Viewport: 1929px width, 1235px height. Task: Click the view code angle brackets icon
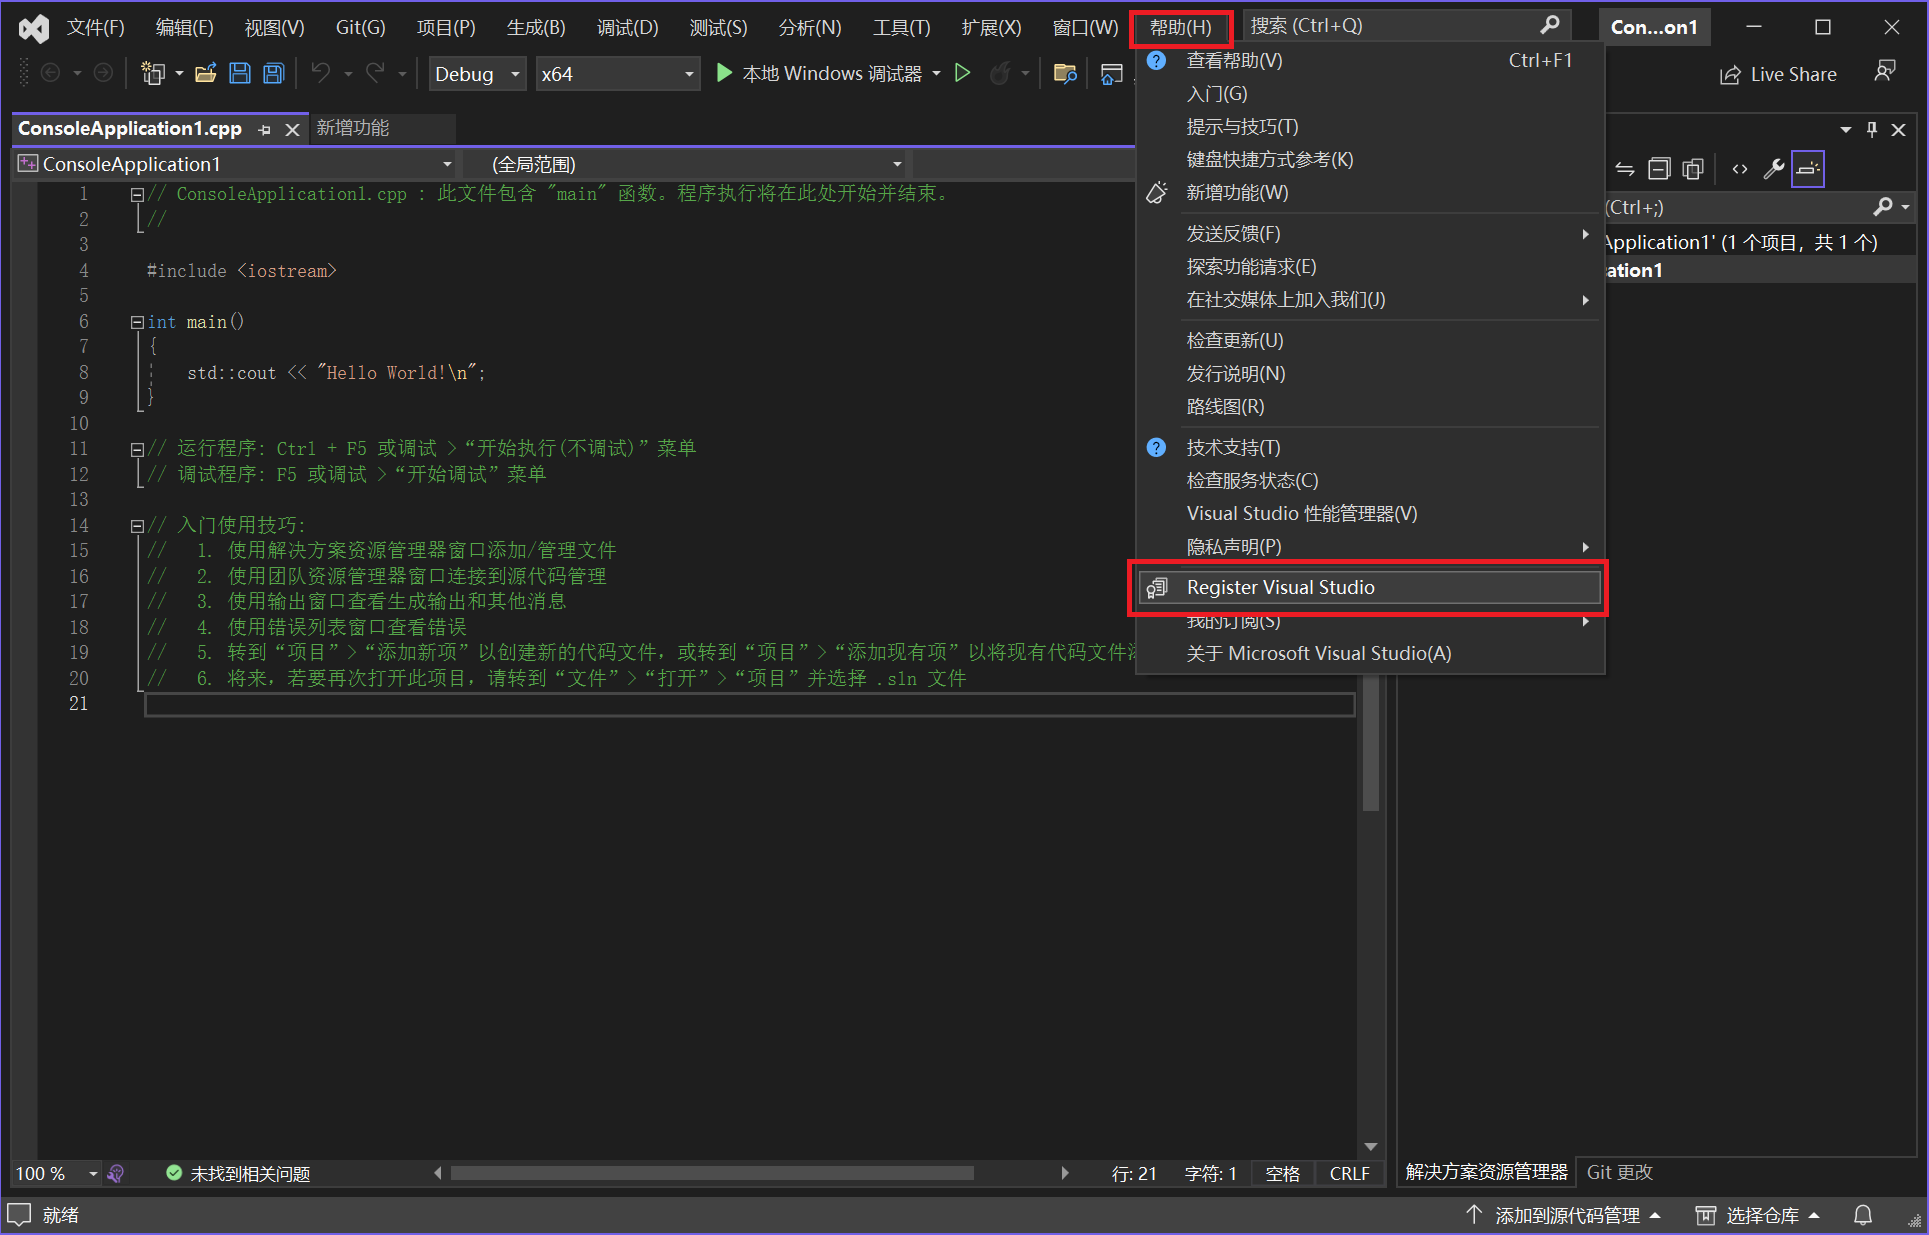[x=1740, y=169]
